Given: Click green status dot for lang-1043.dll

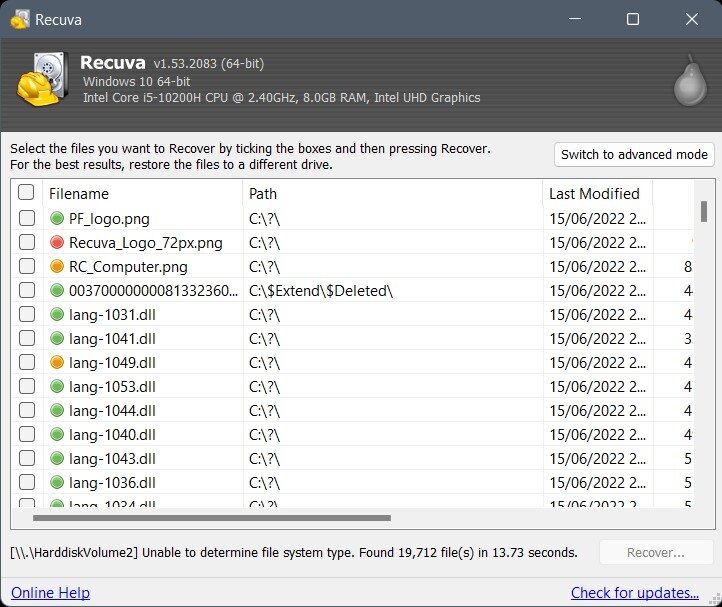Looking at the screenshot, I should click(x=57, y=458).
